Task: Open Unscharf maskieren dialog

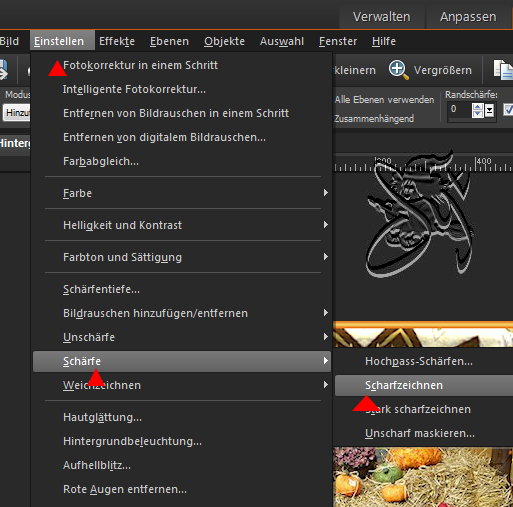Action: pos(424,433)
